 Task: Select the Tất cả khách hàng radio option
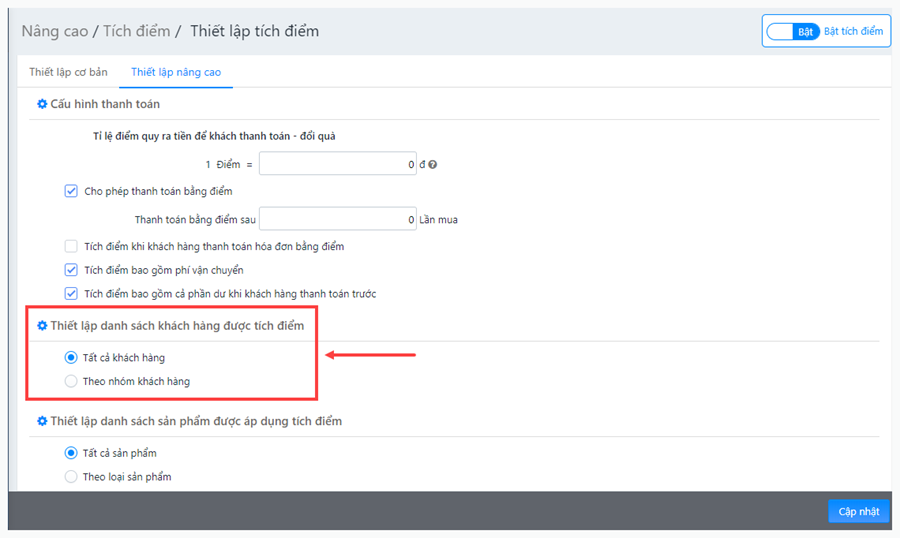point(71,357)
